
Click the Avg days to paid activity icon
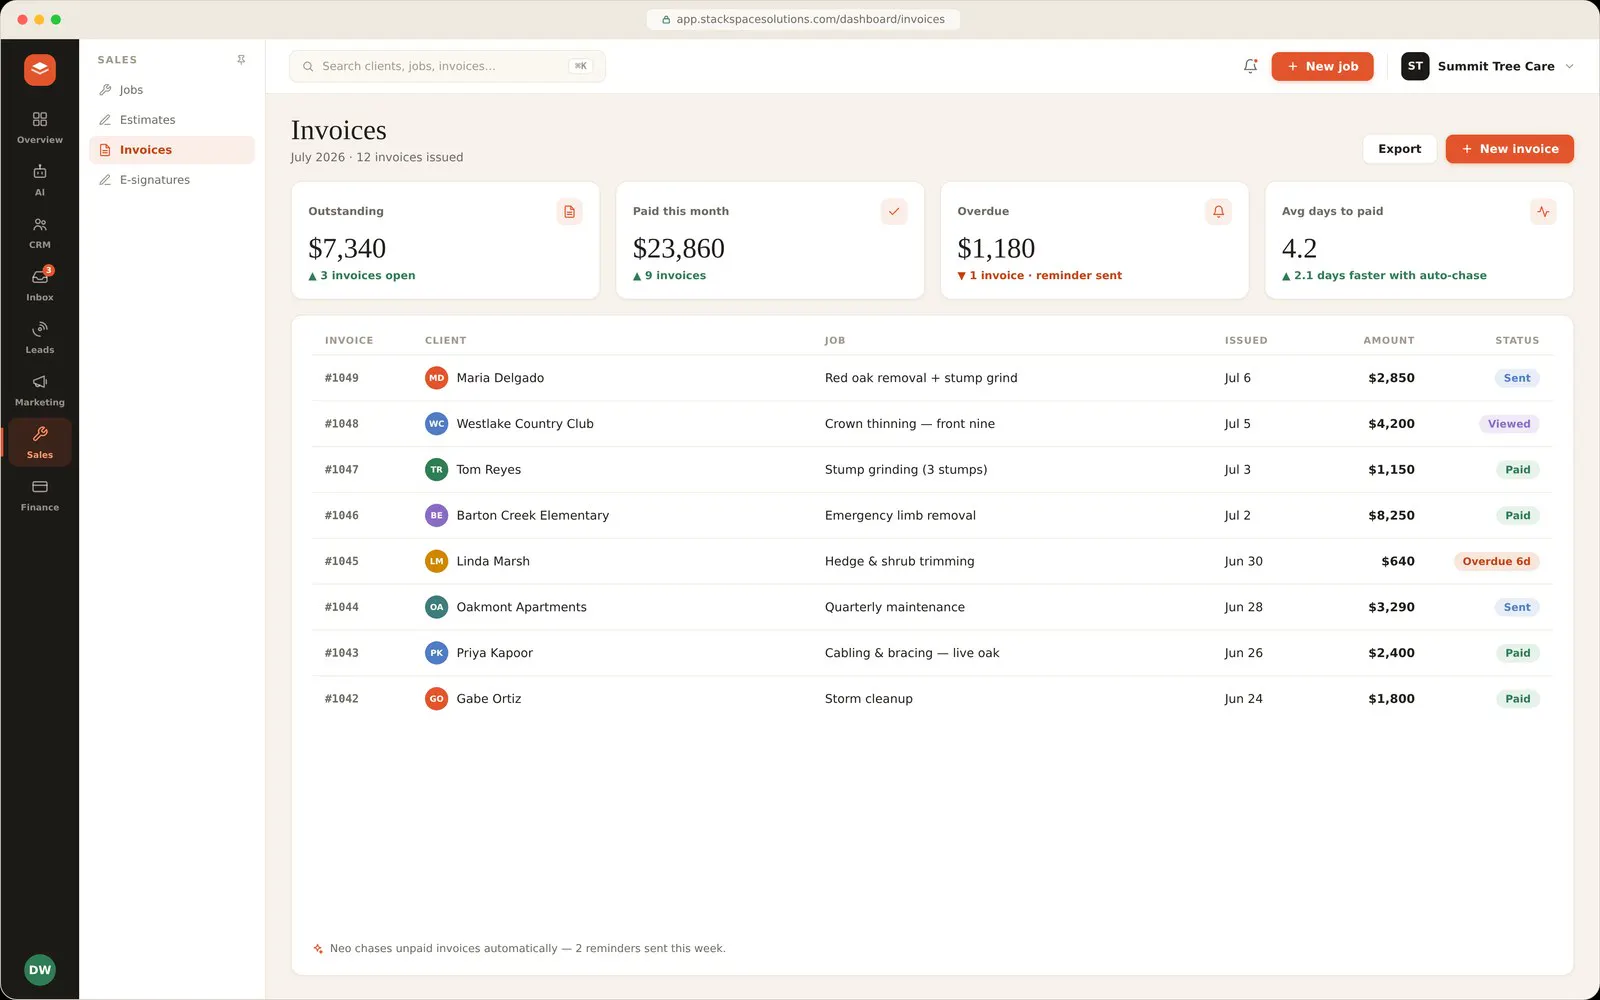(x=1543, y=211)
